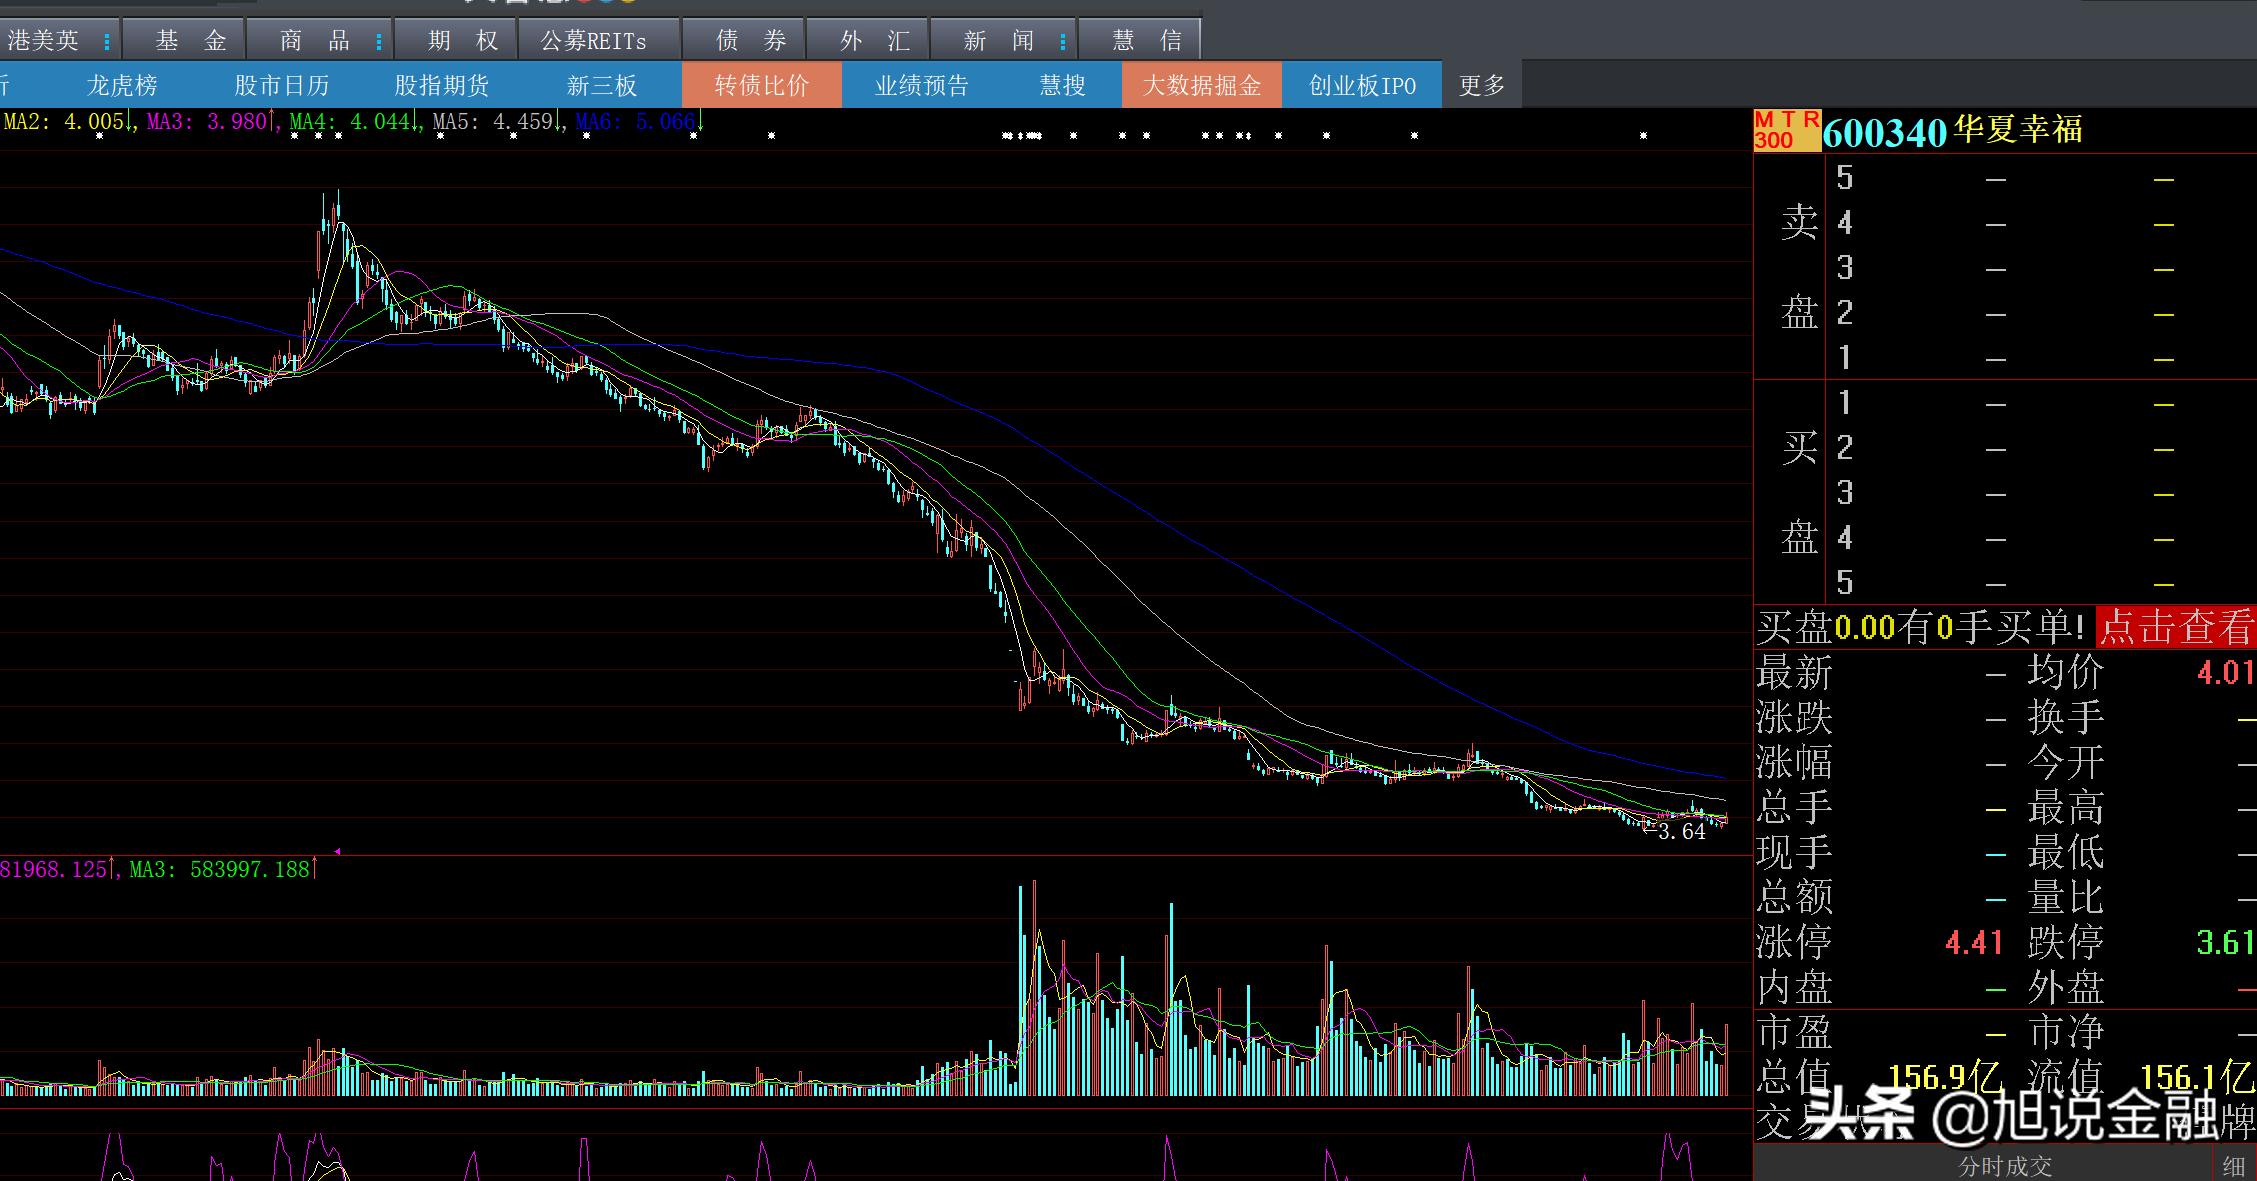Expand the 新闻 tab dots menu
This screenshot has height=1181, width=2257.
[1062, 41]
